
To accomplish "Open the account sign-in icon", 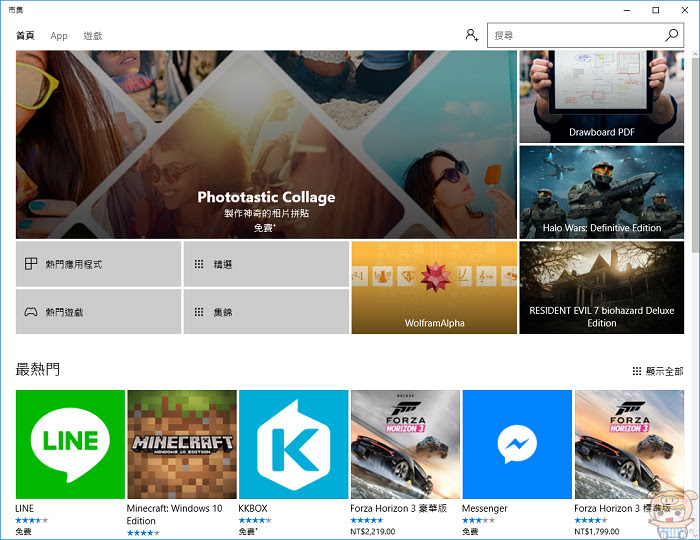I will 471,35.
